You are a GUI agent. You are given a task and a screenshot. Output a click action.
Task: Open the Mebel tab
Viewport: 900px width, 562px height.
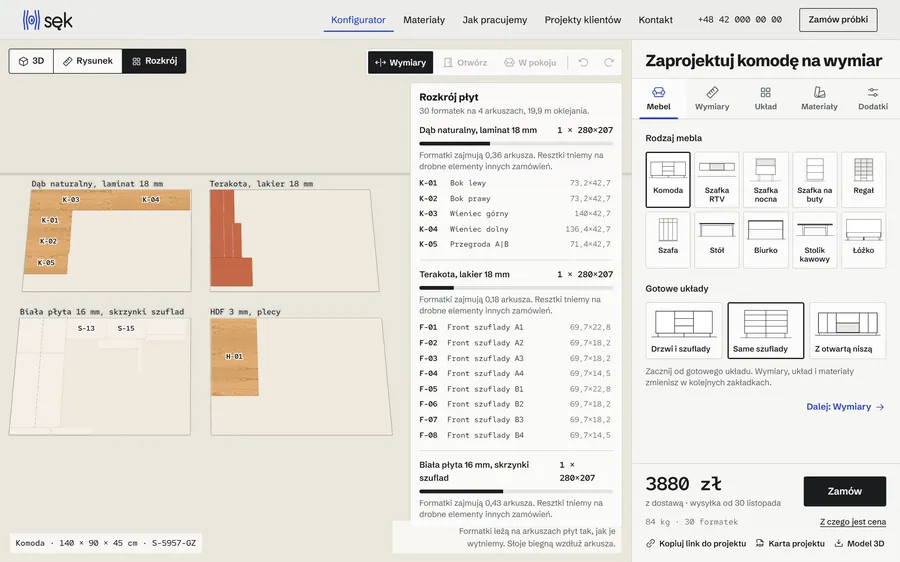[658, 99]
